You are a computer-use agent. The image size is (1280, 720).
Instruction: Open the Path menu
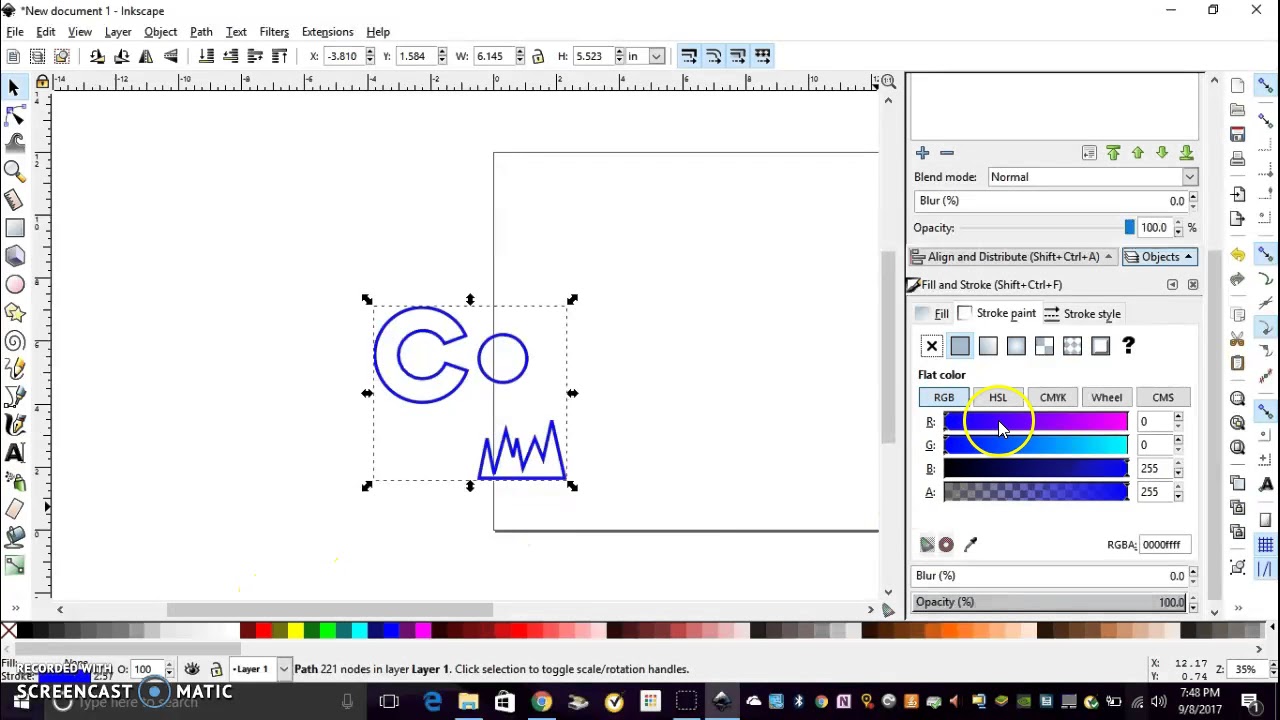(201, 32)
